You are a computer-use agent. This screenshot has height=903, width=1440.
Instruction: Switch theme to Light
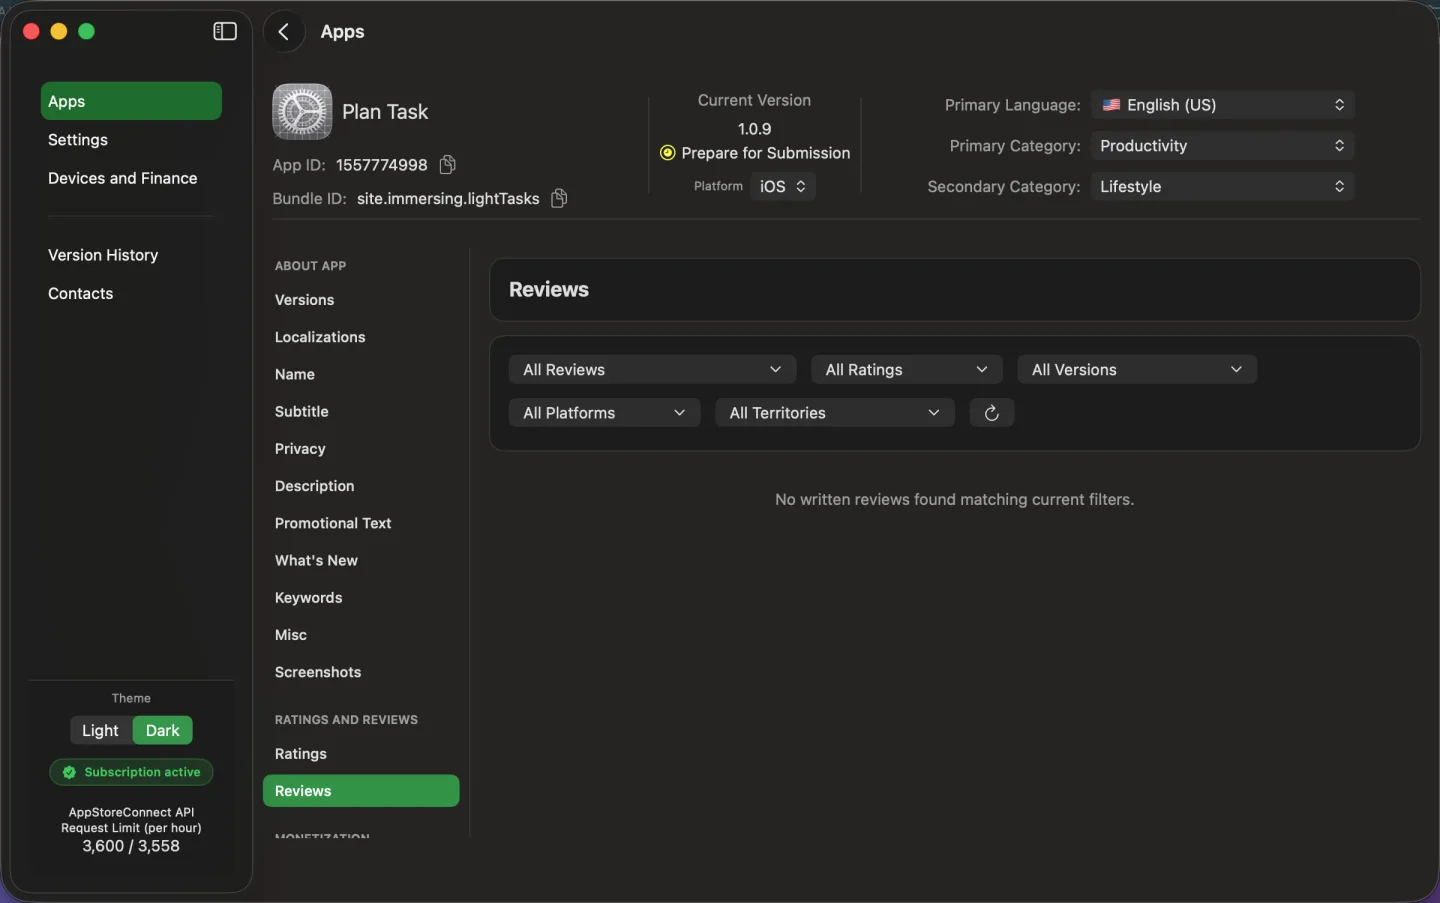click(100, 730)
